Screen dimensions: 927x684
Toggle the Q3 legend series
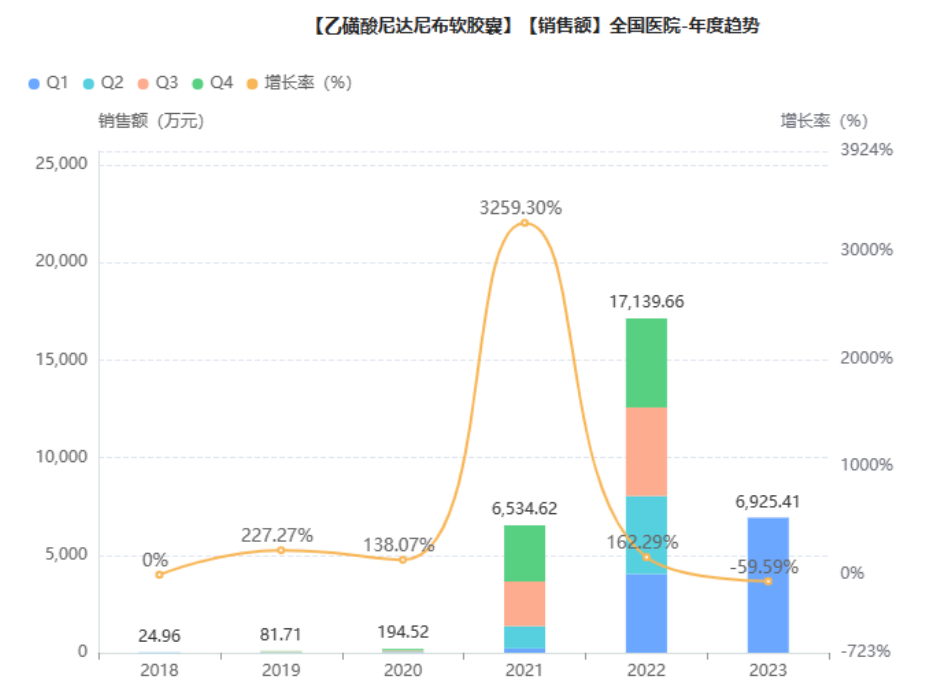tap(158, 83)
